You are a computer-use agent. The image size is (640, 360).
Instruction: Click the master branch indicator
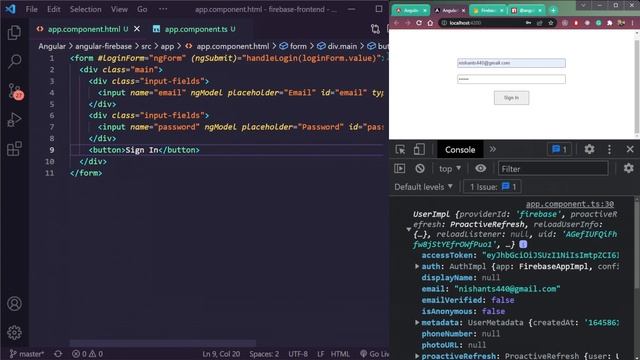pos(27,354)
